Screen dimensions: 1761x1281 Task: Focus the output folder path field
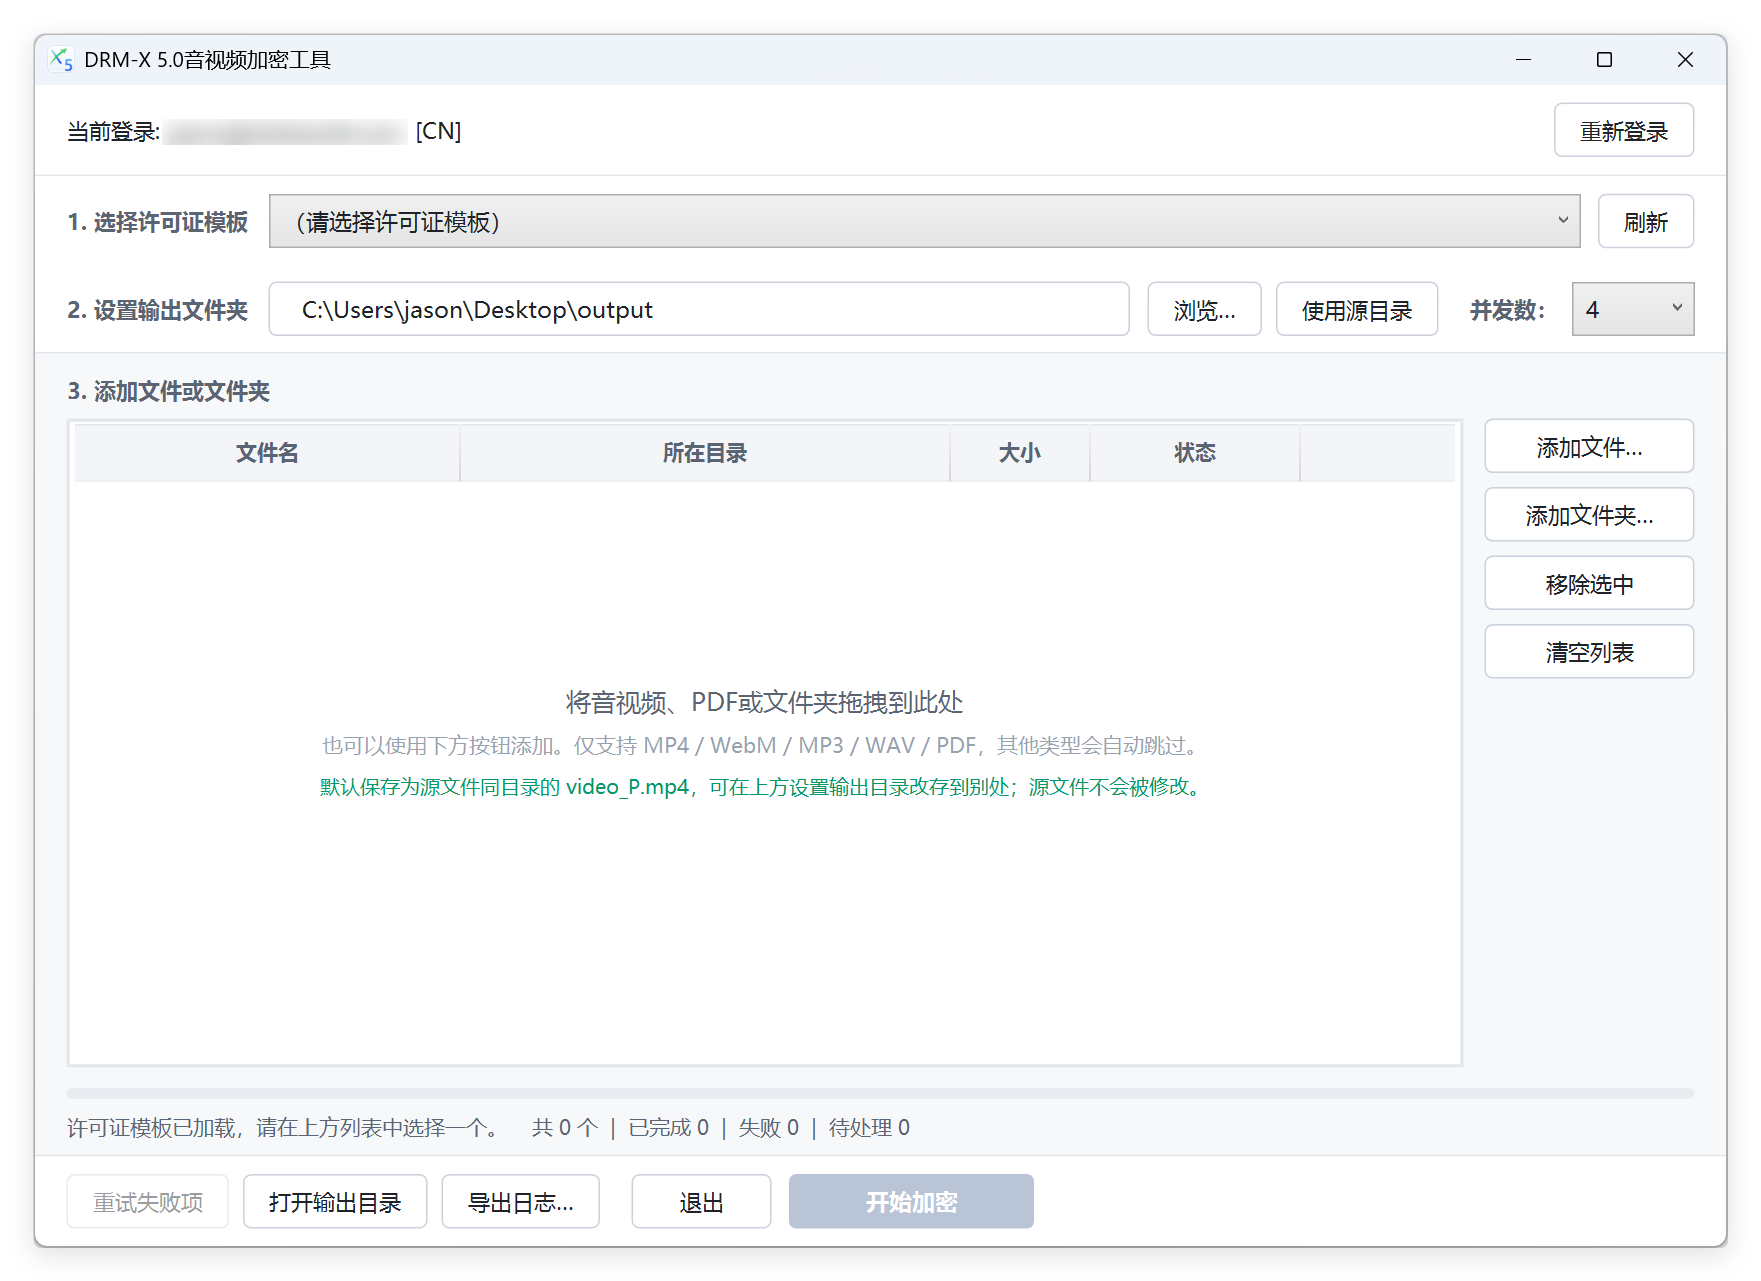699,309
